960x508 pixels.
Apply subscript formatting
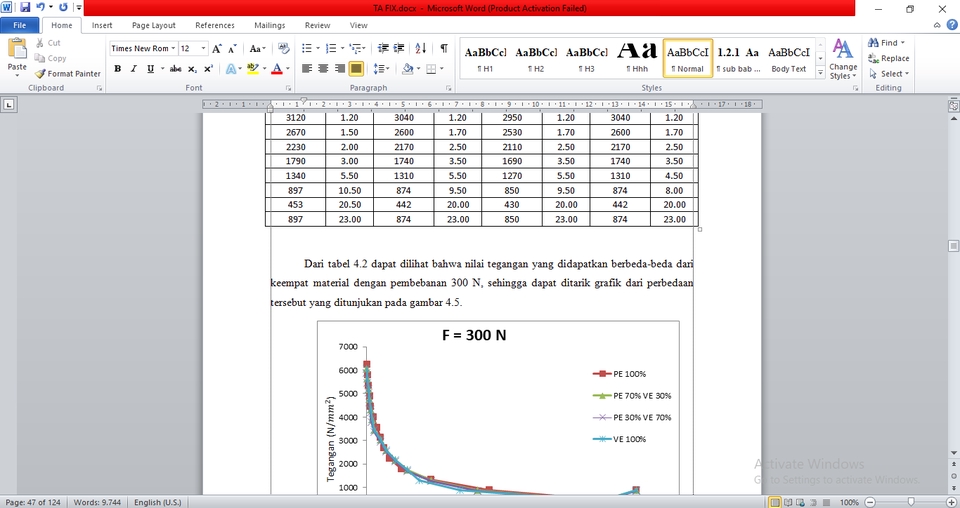click(x=192, y=69)
